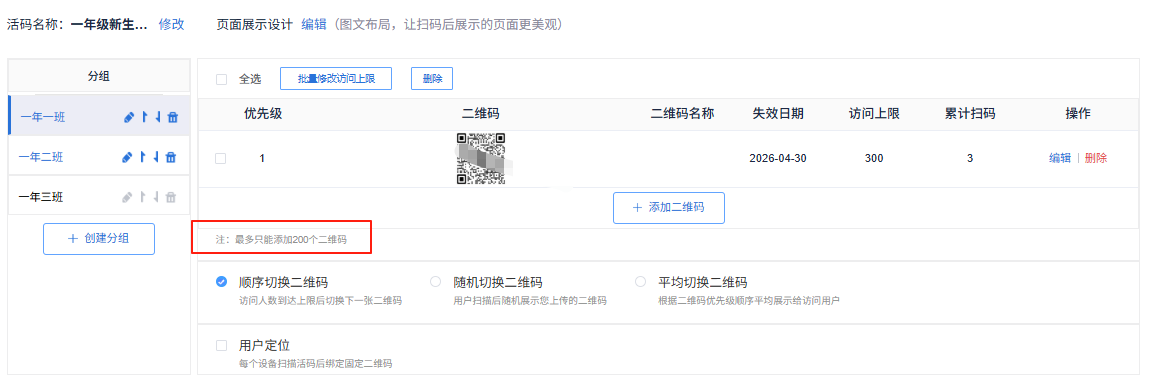Tick the checkbox for priority 1 row
Image resolution: width=1153 pixels, height=388 pixels.
click(x=221, y=158)
